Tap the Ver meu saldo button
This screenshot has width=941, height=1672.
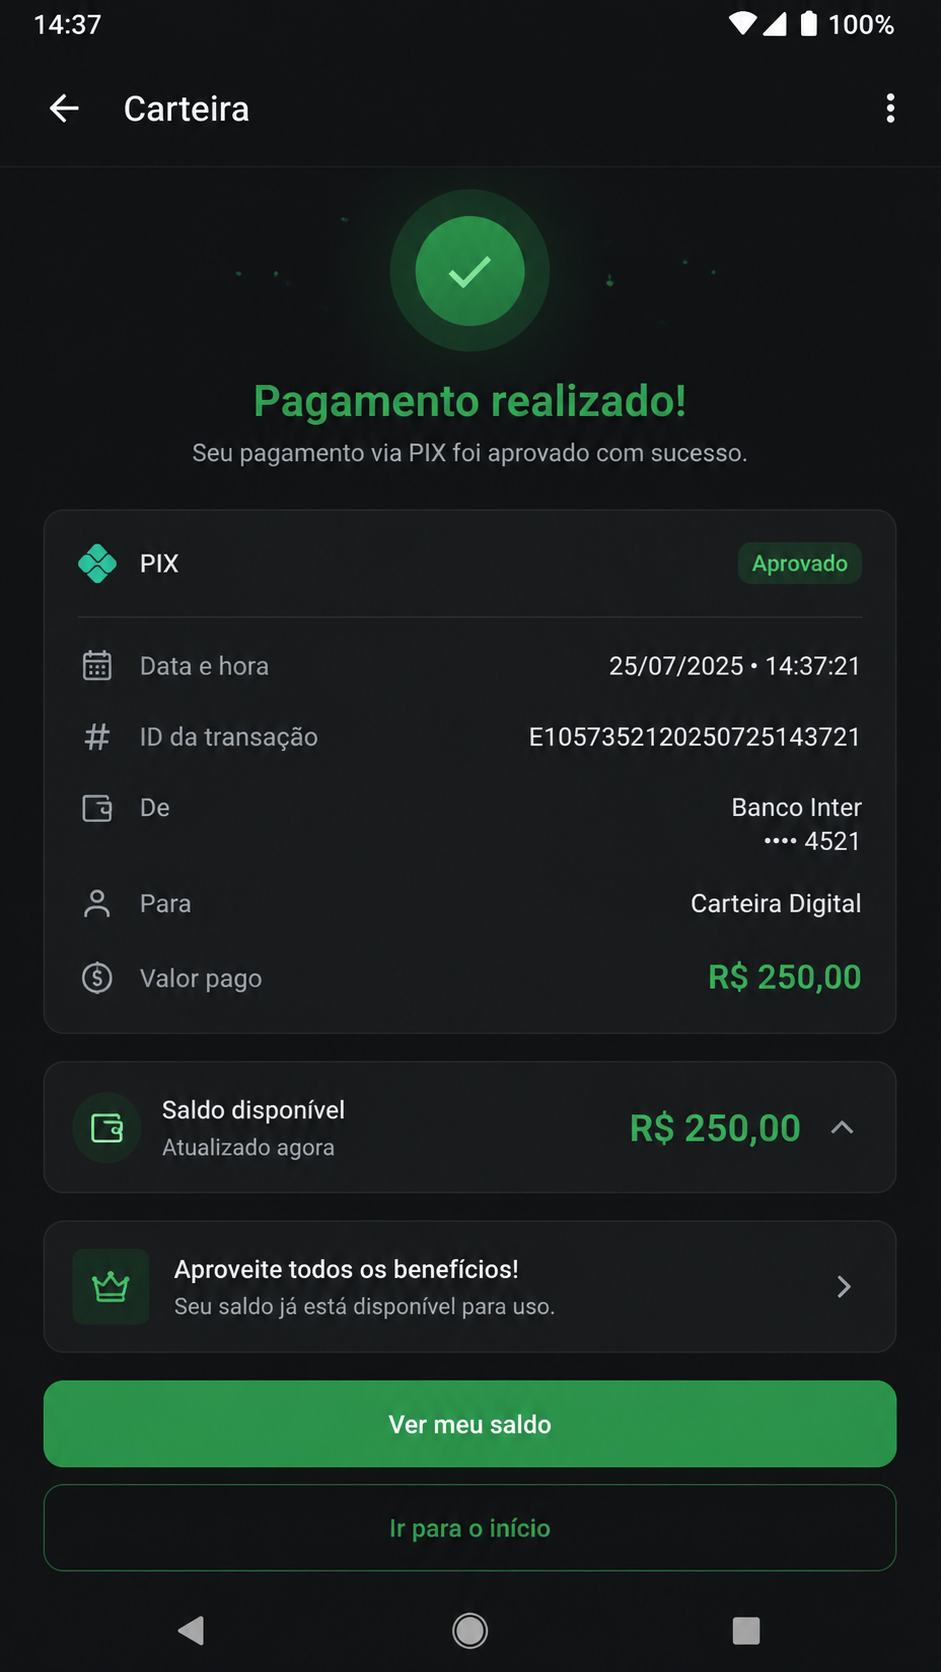tap(470, 1424)
